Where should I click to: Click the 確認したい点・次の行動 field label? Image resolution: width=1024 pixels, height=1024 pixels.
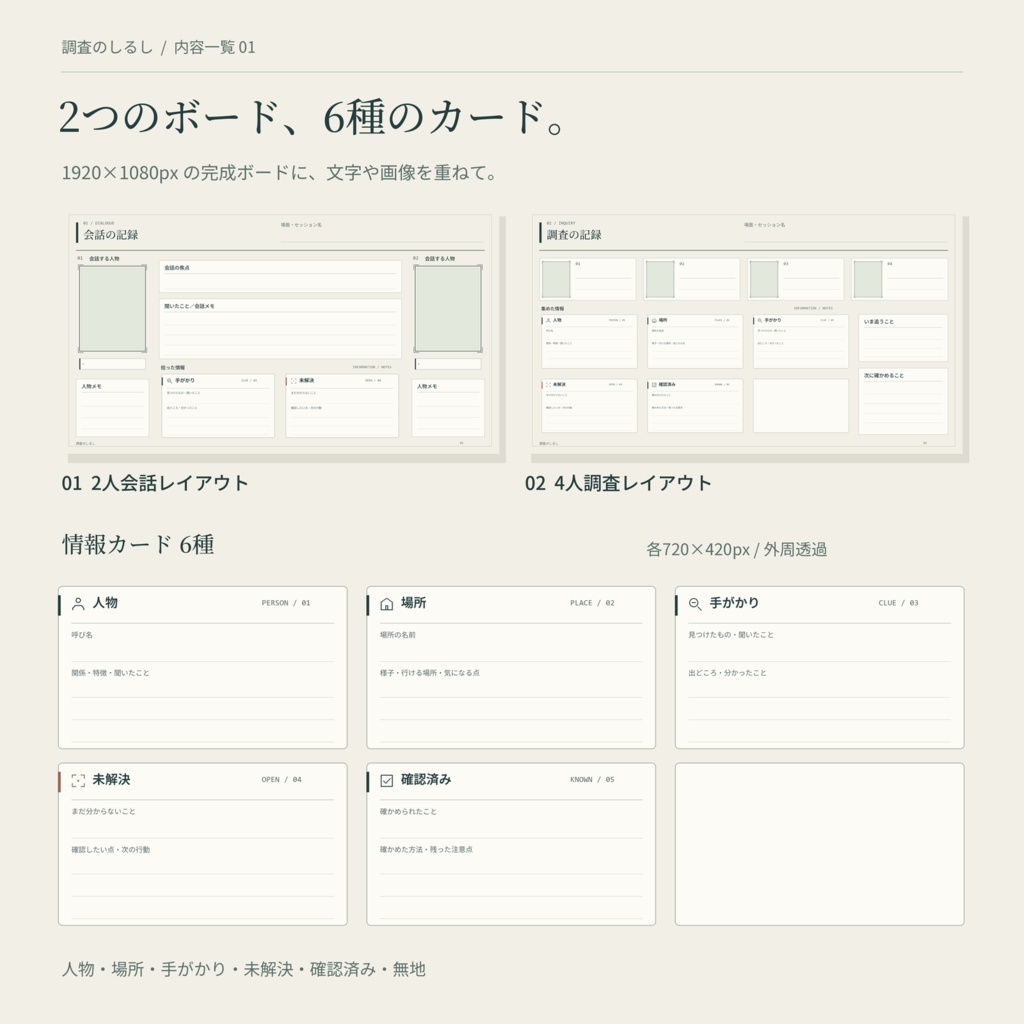click(110, 850)
